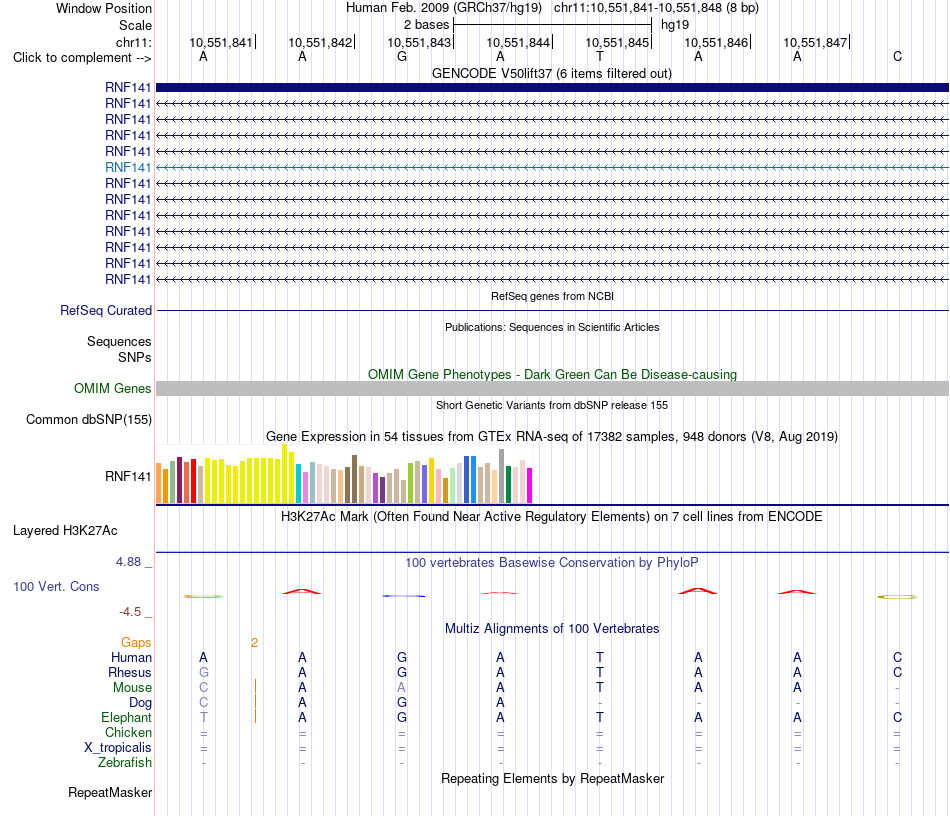Viewport: 950px width, 816px height.
Task: Click the light-blue highlighted RNF141 transcript label
Action: (x=128, y=167)
